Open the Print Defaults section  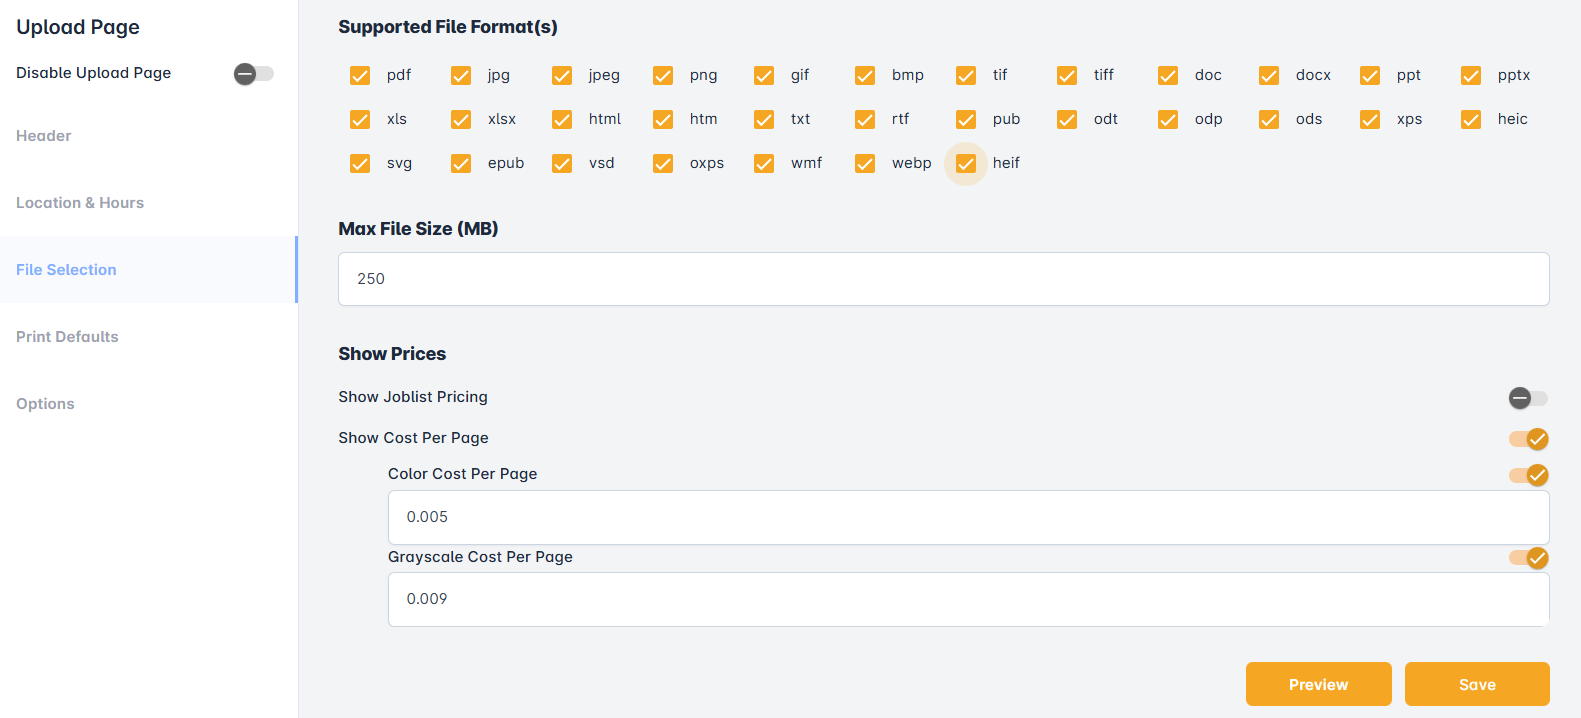(67, 337)
